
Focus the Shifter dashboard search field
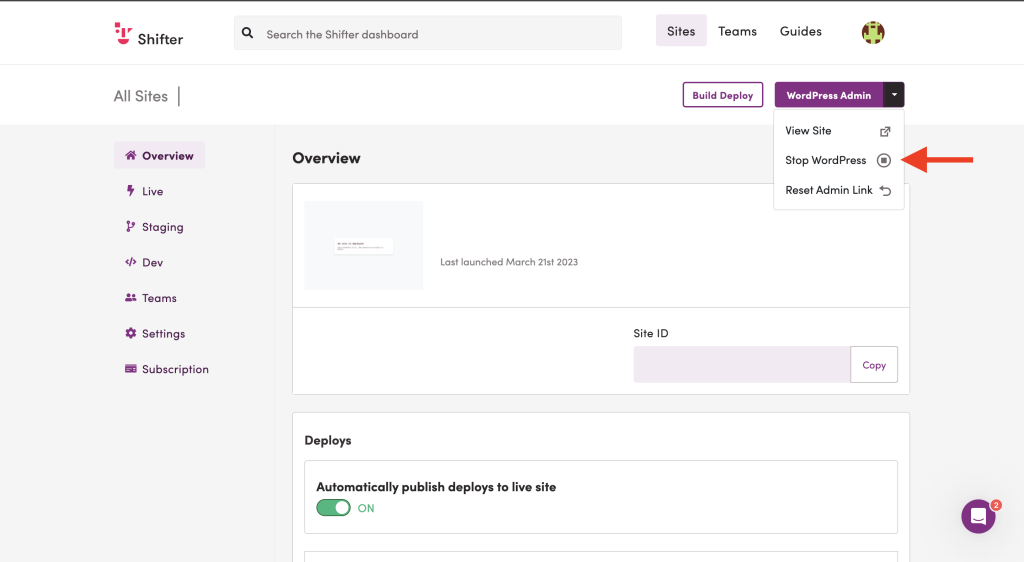coord(428,33)
